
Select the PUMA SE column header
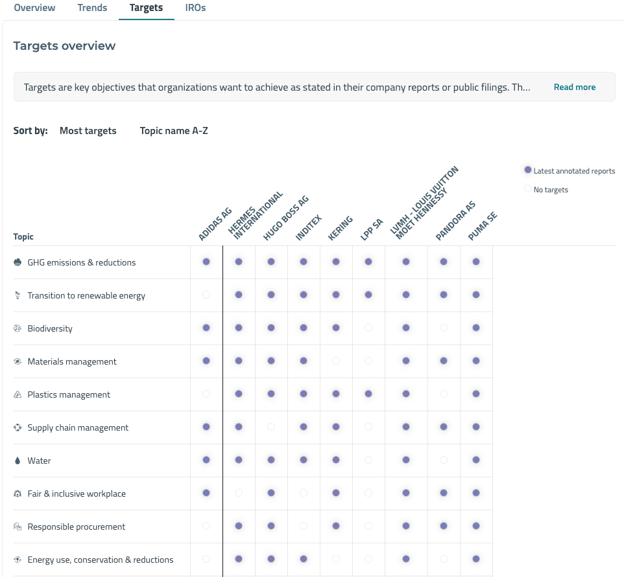click(x=482, y=226)
